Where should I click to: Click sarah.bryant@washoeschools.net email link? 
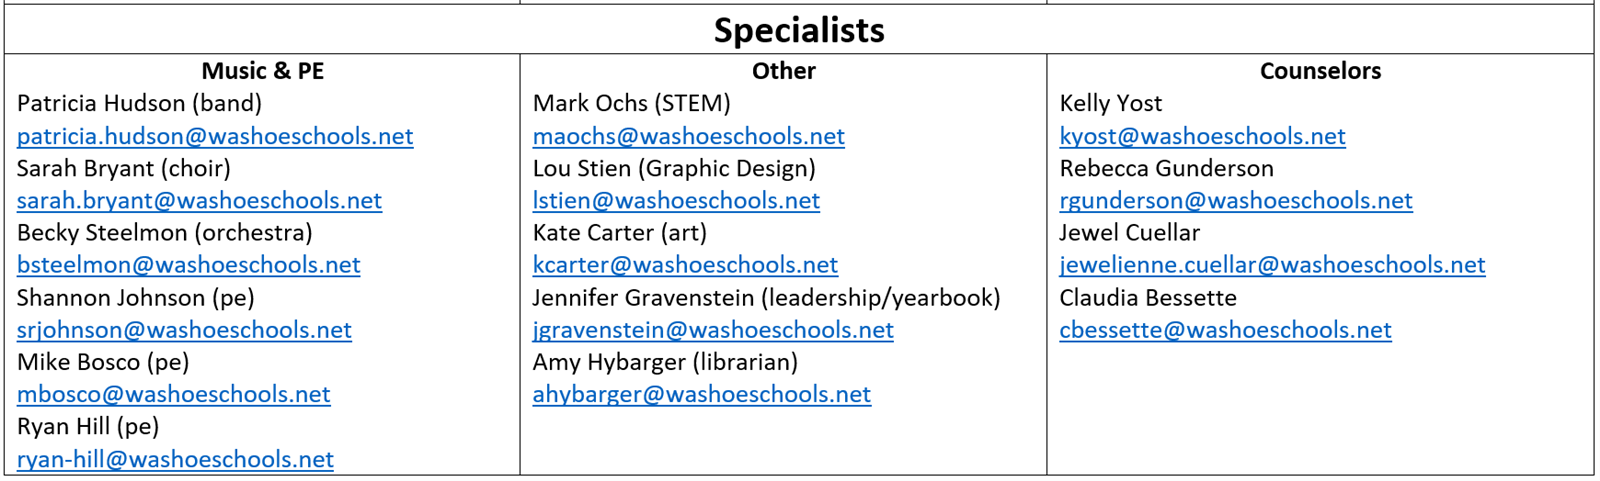click(x=199, y=200)
